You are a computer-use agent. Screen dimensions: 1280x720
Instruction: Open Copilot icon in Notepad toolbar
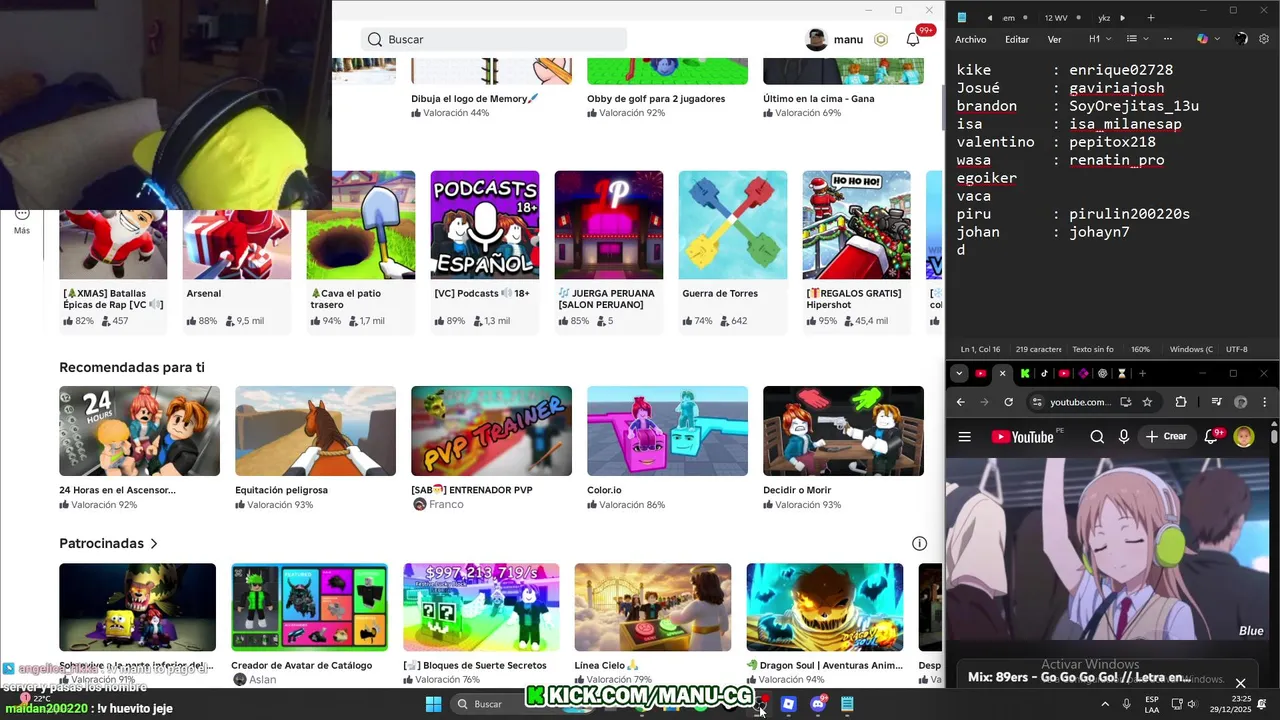1203,39
